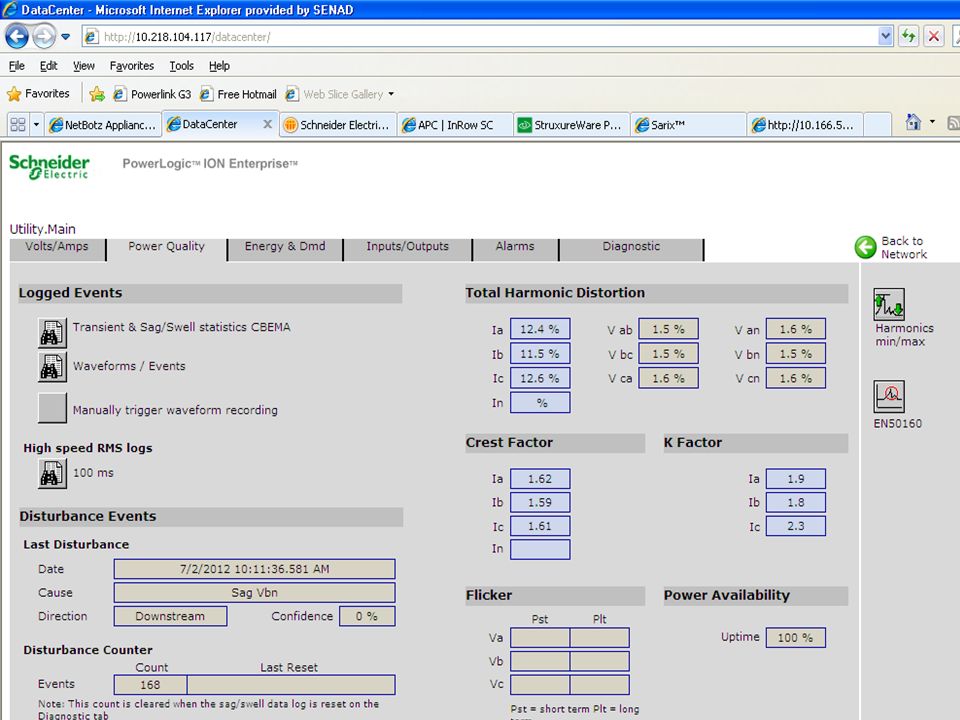Click the Feeds icon in the command bar
Viewport: 960px width, 720px height.
(954, 123)
